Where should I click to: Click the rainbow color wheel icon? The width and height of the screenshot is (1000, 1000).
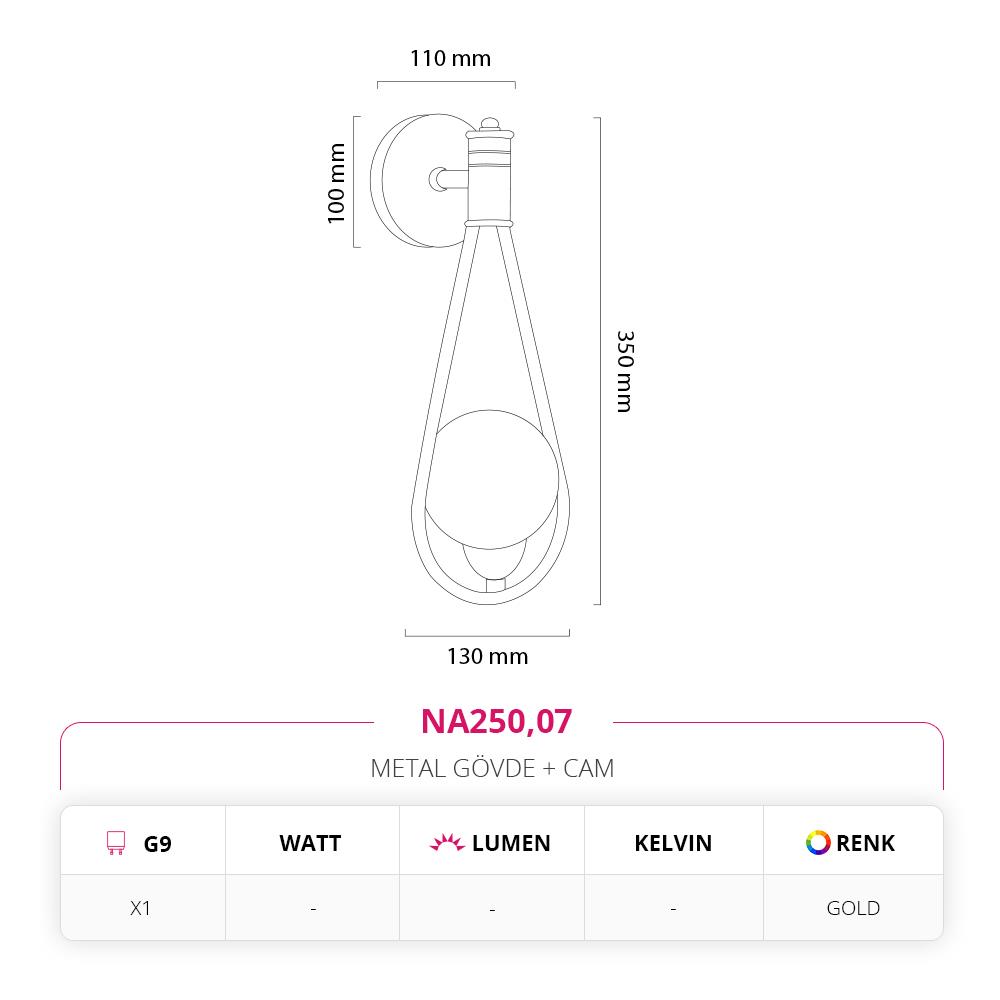coord(818,842)
